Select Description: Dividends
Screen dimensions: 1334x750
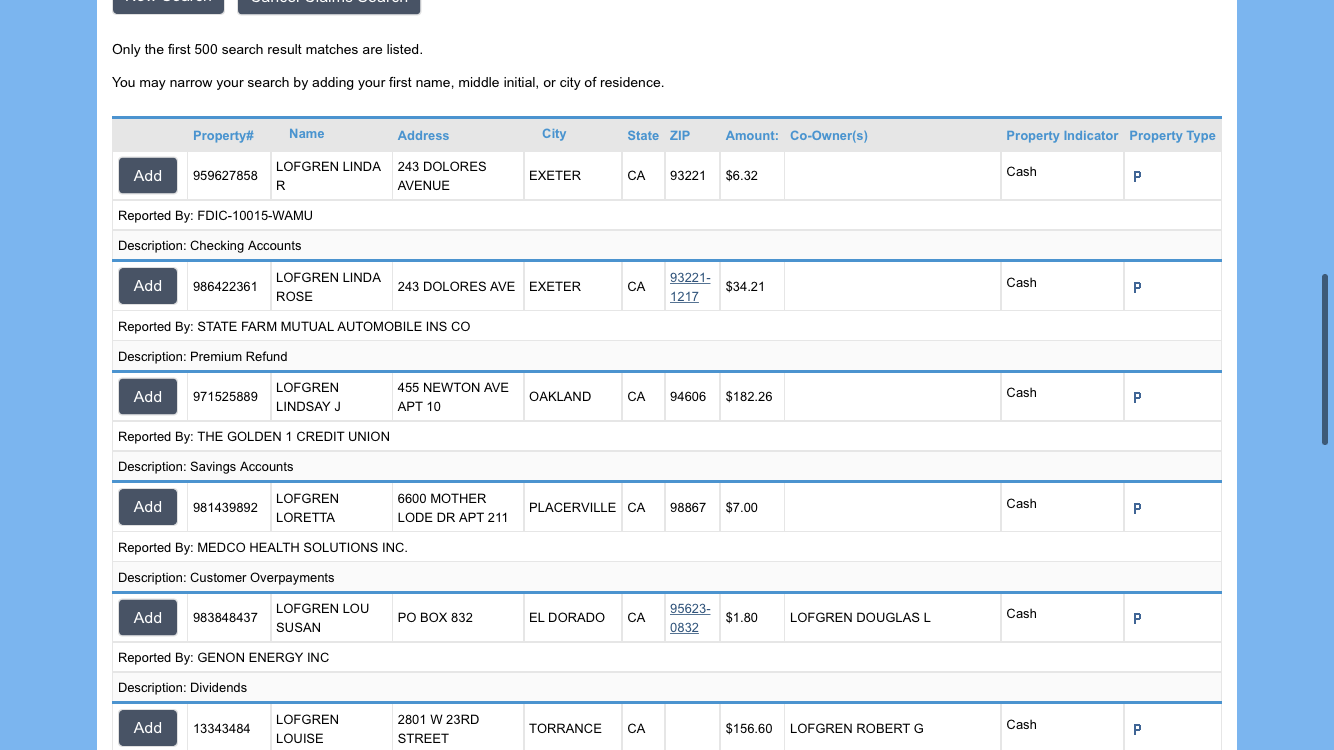pyautogui.click(x=182, y=688)
